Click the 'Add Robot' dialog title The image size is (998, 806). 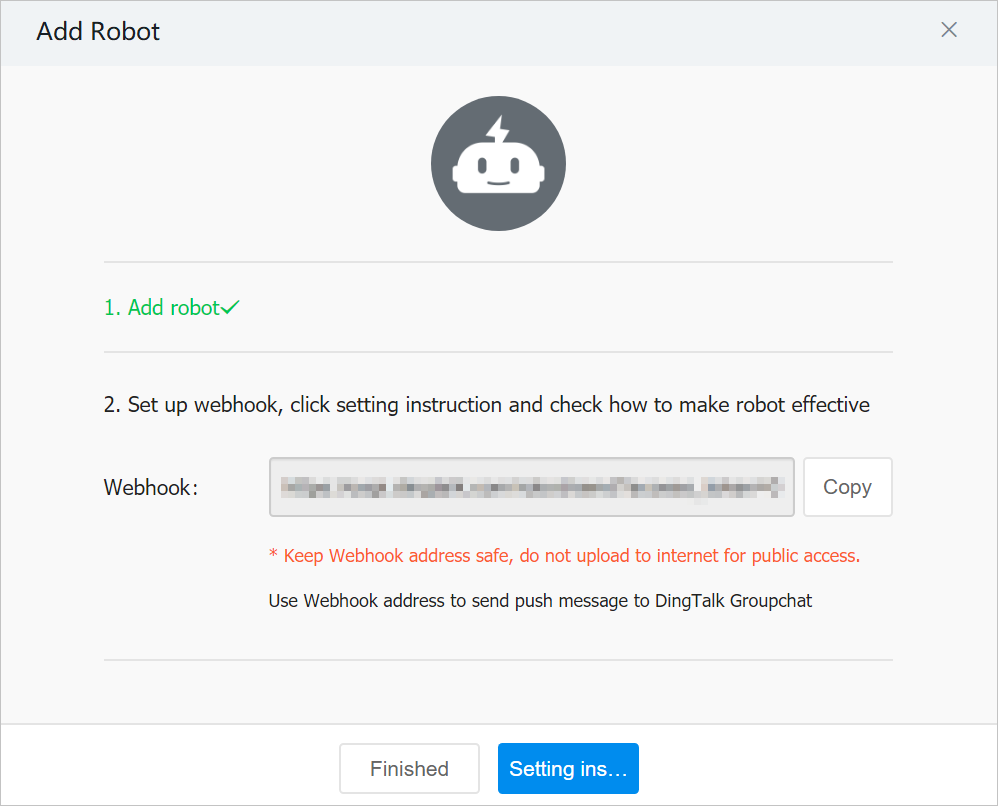[98, 31]
